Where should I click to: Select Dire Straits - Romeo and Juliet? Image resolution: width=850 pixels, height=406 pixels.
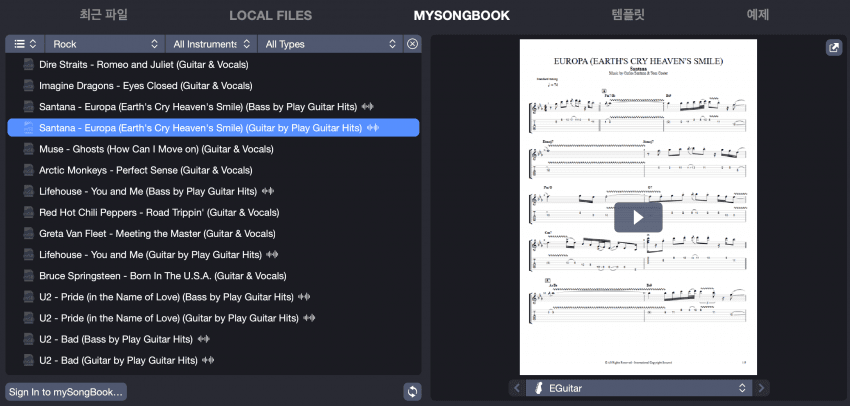pos(213,65)
